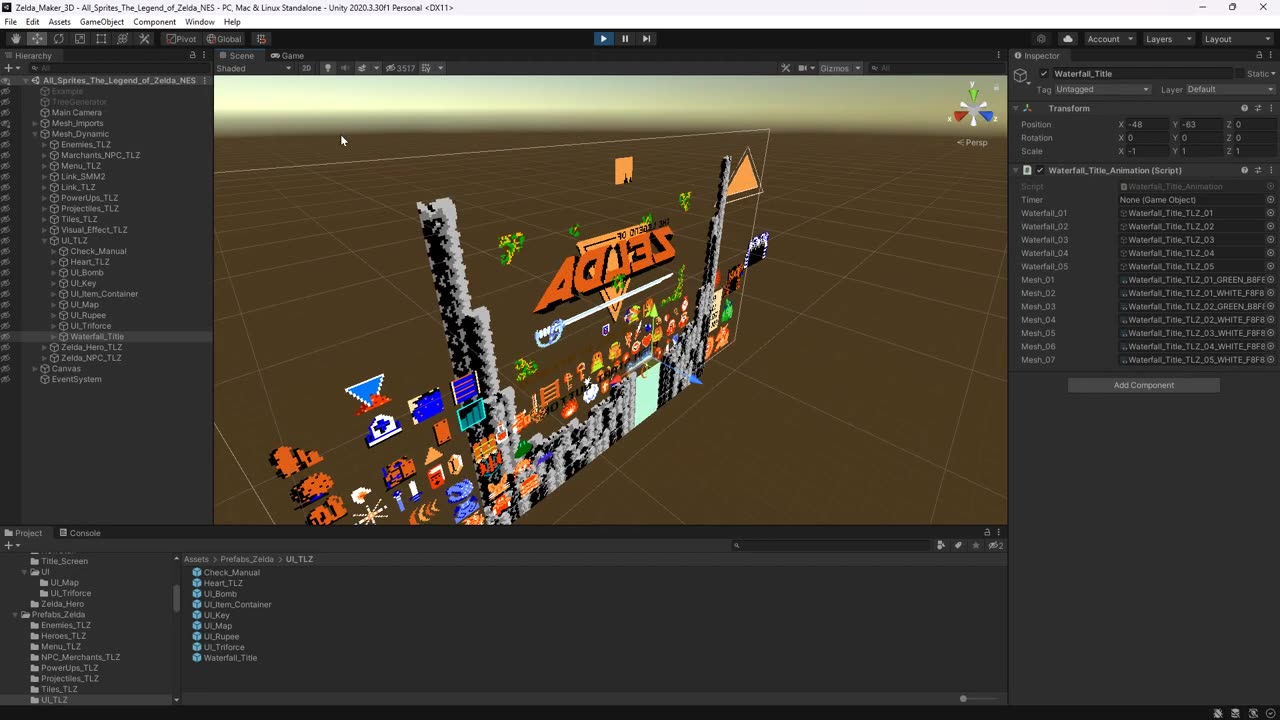Click the Project search by label icon
Image resolution: width=1280 pixels, height=720 pixels.
coord(958,545)
